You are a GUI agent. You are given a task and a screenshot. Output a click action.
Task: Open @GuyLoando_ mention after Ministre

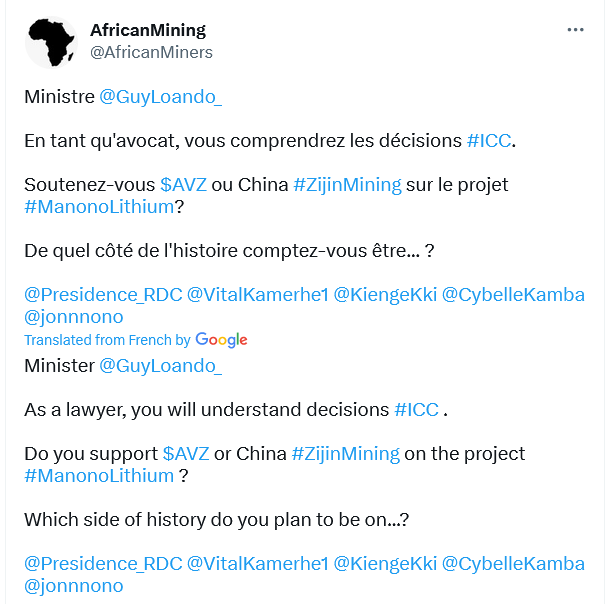pos(160,97)
